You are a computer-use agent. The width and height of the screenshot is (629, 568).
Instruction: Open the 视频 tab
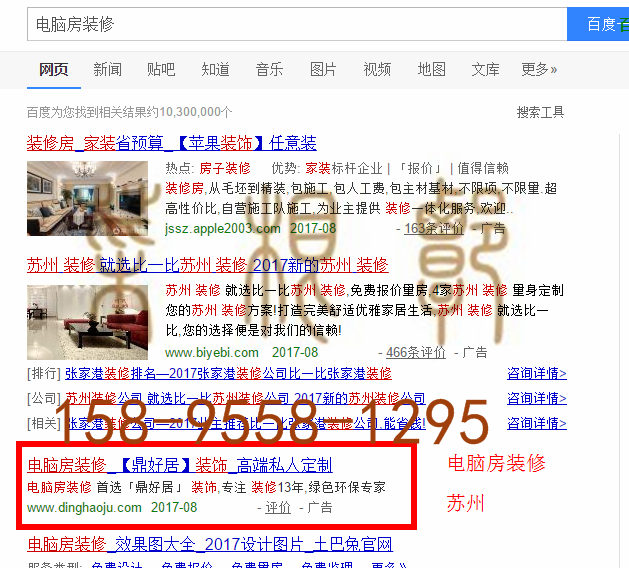coord(377,69)
